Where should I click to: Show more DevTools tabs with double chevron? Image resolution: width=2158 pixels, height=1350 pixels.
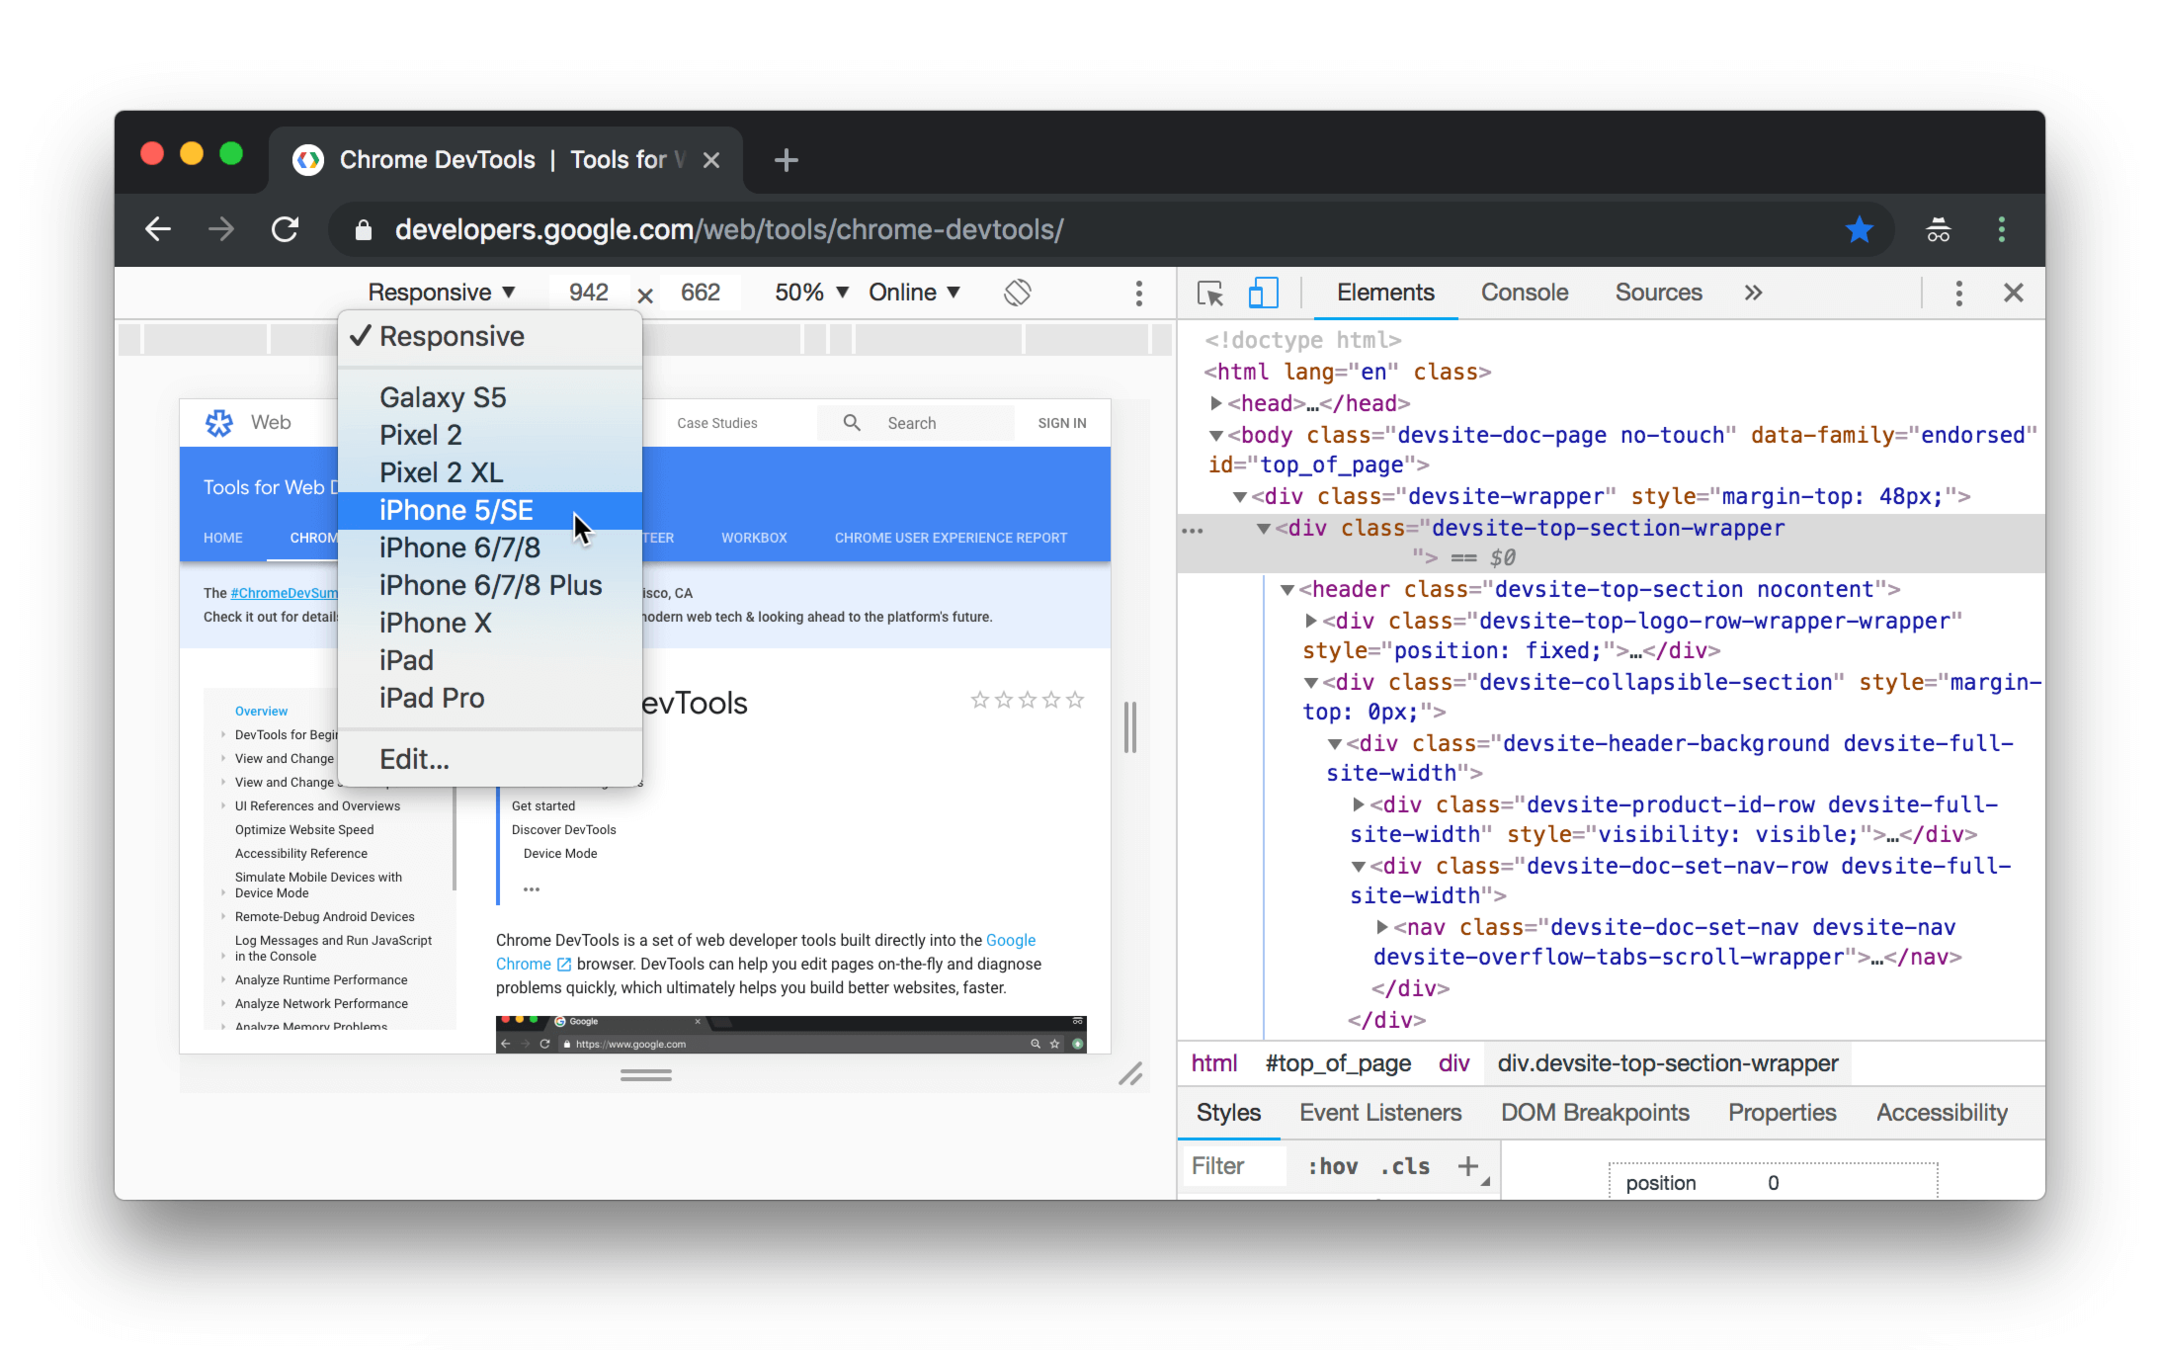pyautogui.click(x=1752, y=292)
